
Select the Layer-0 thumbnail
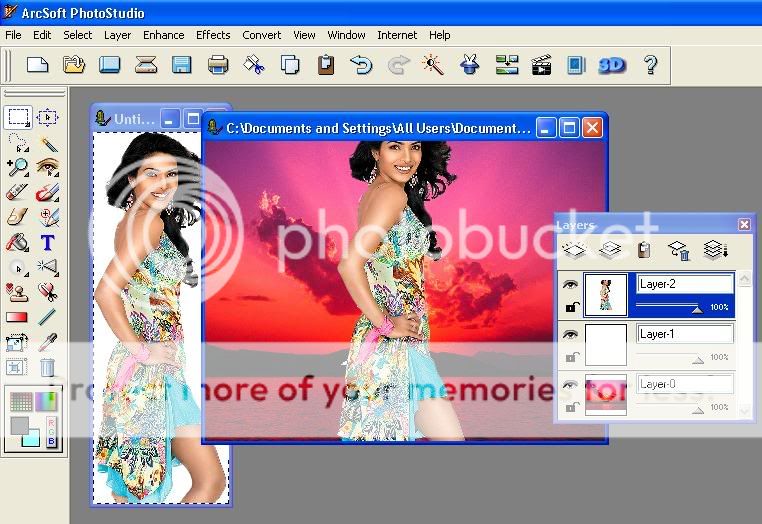[606, 395]
